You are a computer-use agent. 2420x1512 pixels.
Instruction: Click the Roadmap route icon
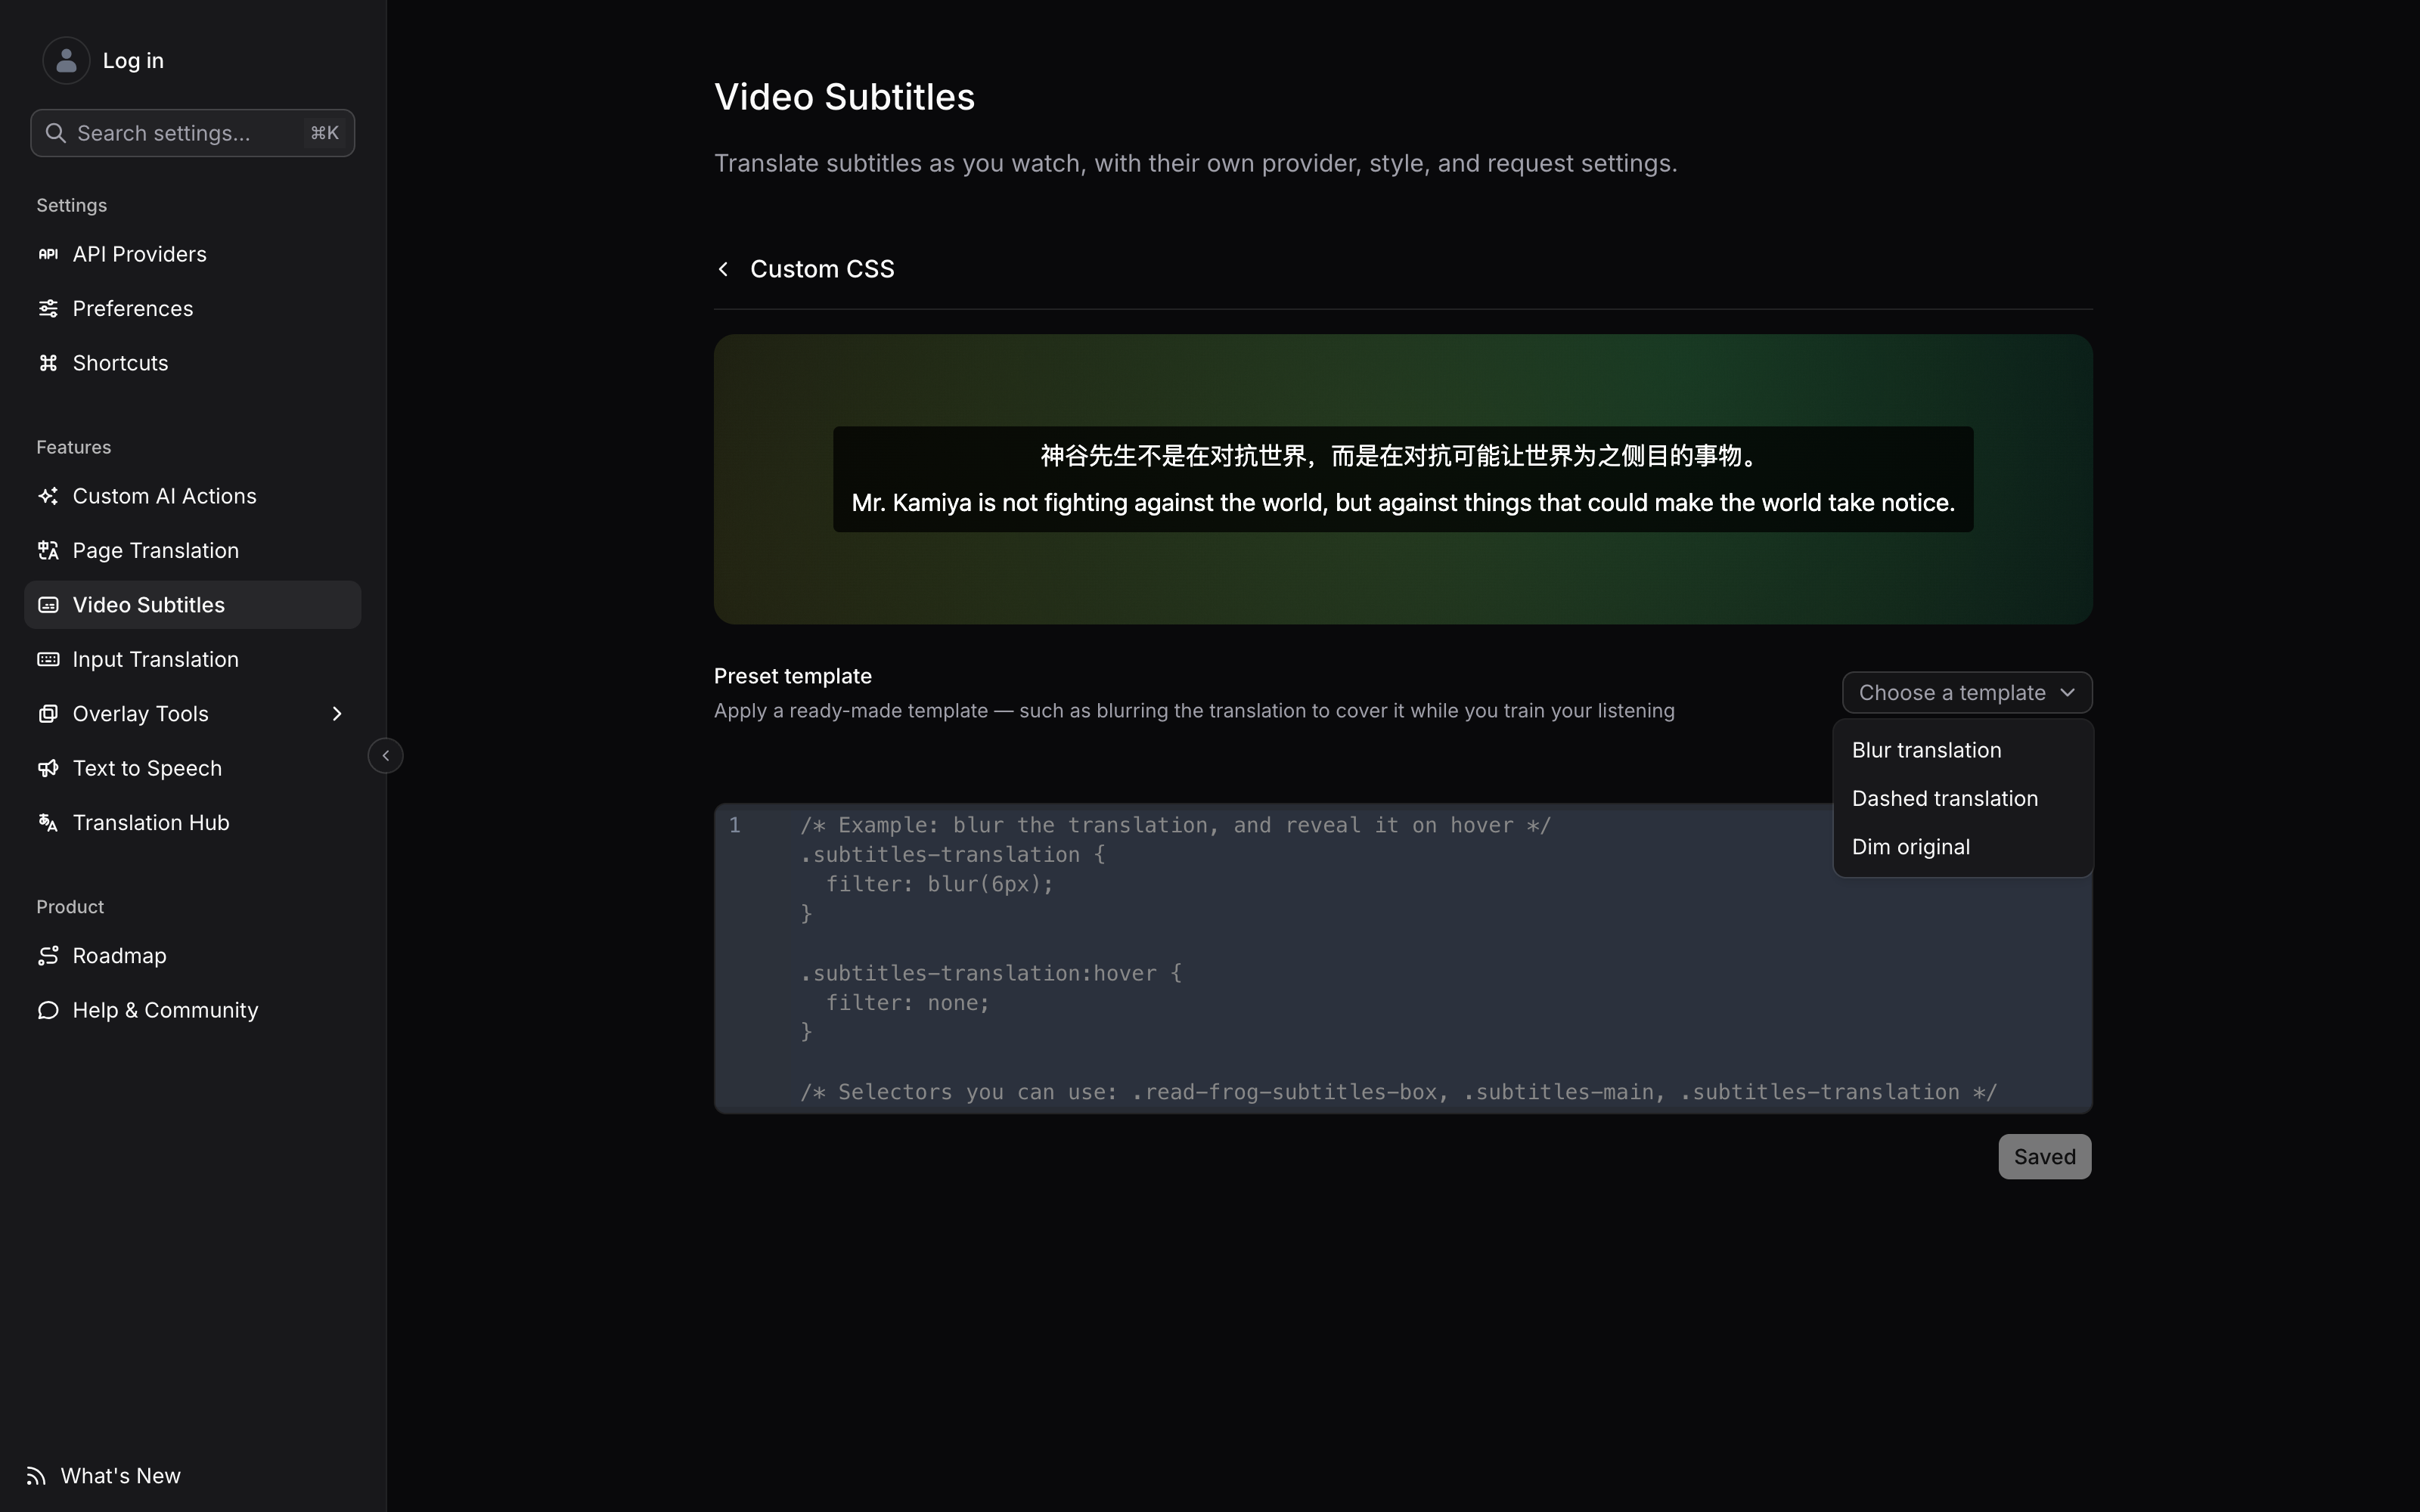tap(48, 956)
